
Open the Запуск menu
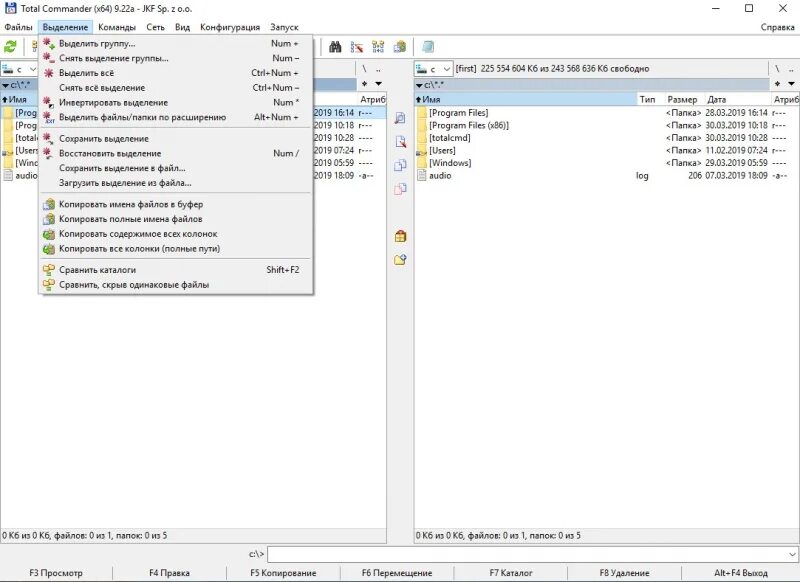pyautogui.click(x=284, y=27)
